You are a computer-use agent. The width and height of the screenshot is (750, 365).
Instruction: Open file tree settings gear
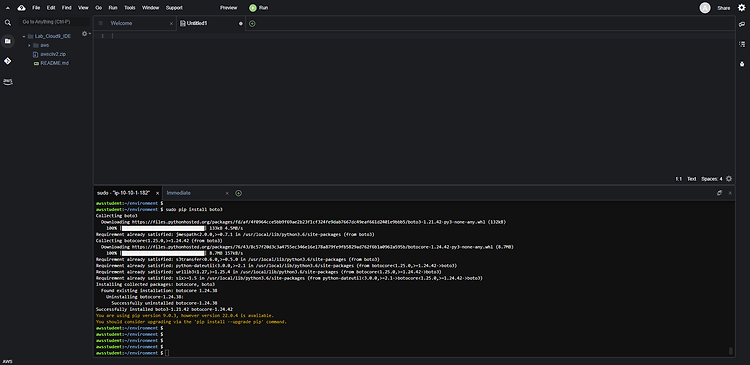[85, 33]
